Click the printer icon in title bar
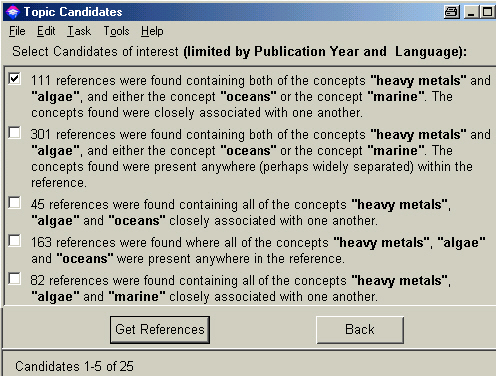This screenshot has height=376, width=496. click(452, 12)
